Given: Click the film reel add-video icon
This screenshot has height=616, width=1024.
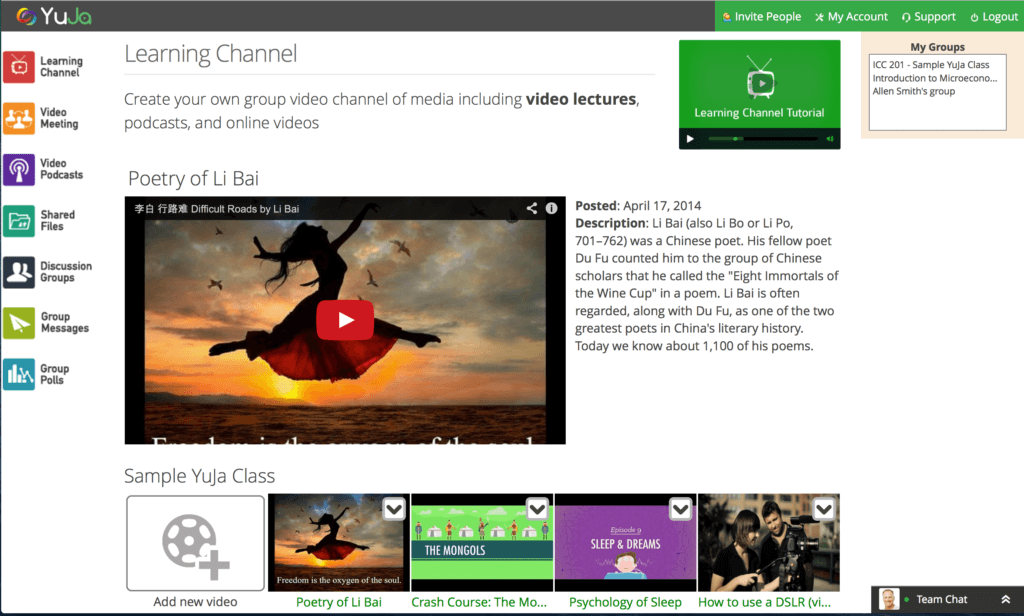Looking at the screenshot, I should 195,546.
